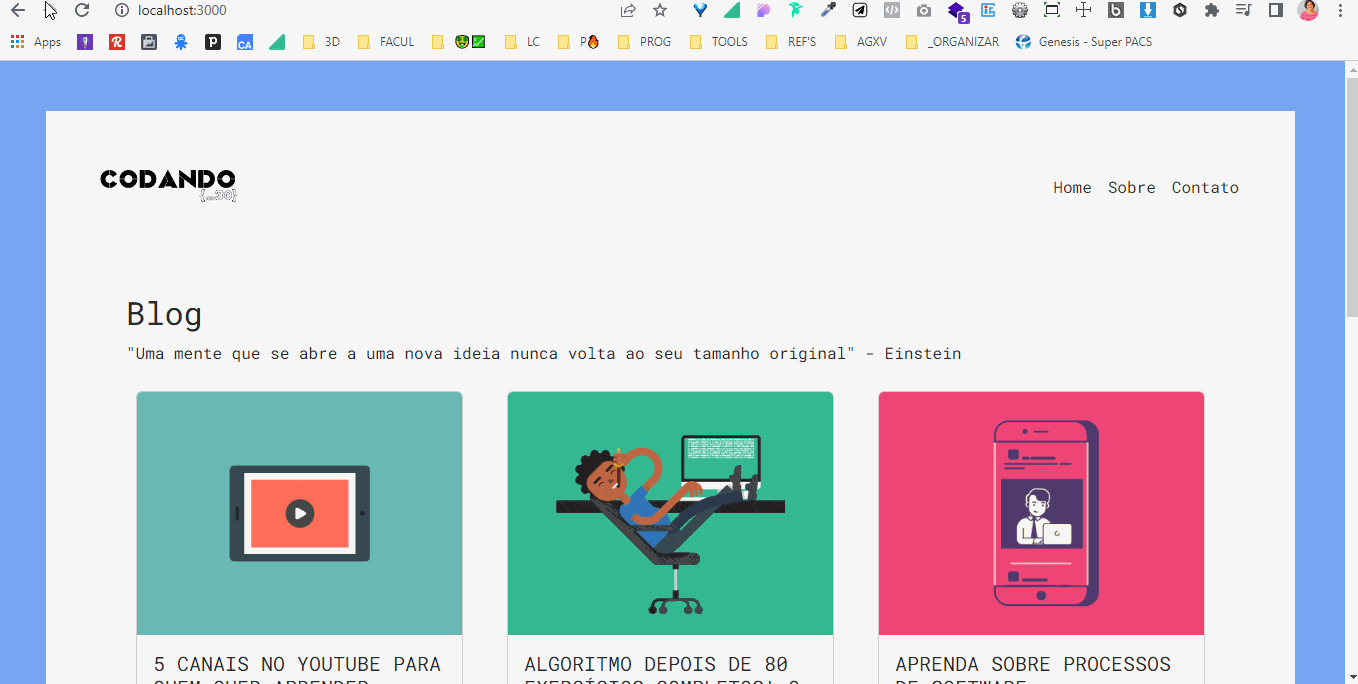Open the Sobre navigation item
1358x684 pixels.
click(x=1131, y=187)
